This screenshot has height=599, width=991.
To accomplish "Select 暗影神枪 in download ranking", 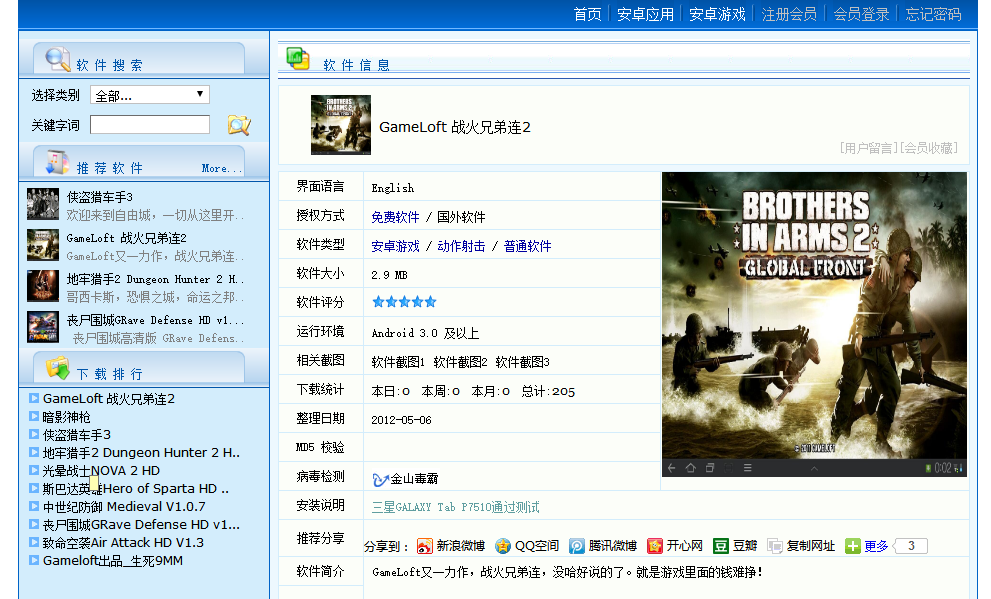I will click(66, 417).
